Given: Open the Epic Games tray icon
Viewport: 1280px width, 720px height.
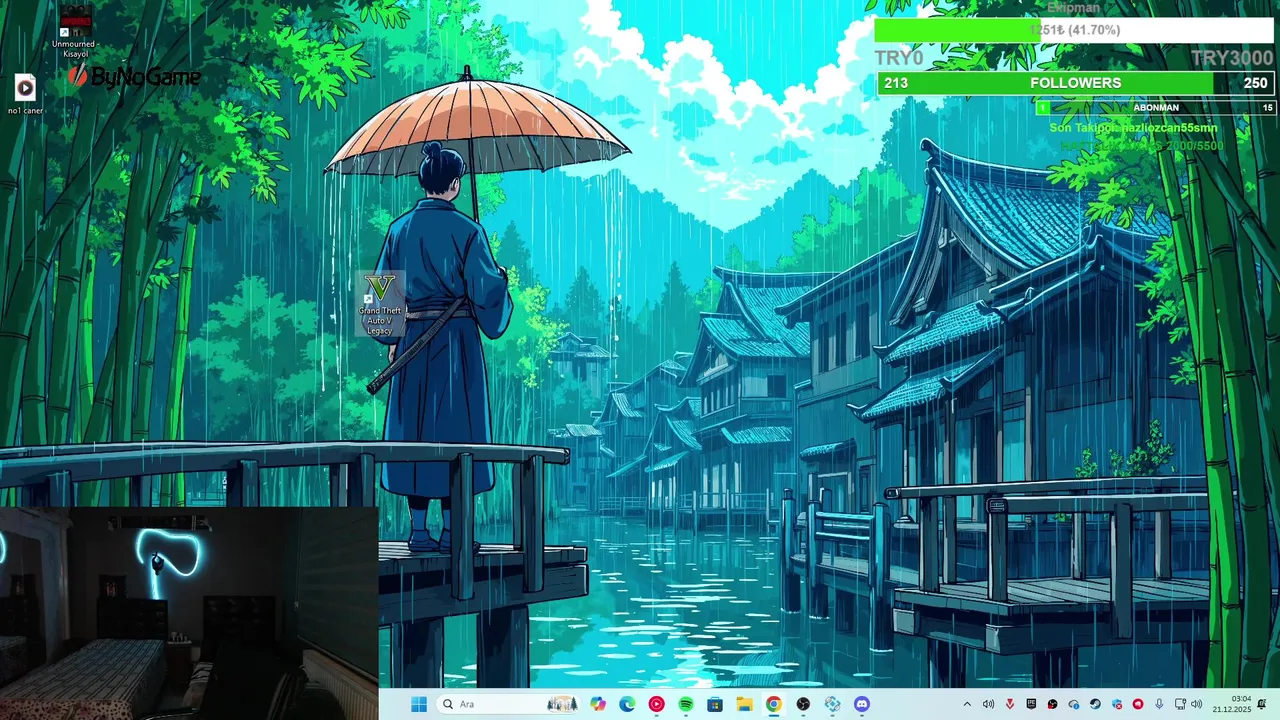Looking at the screenshot, I should pyautogui.click(x=1031, y=704).
